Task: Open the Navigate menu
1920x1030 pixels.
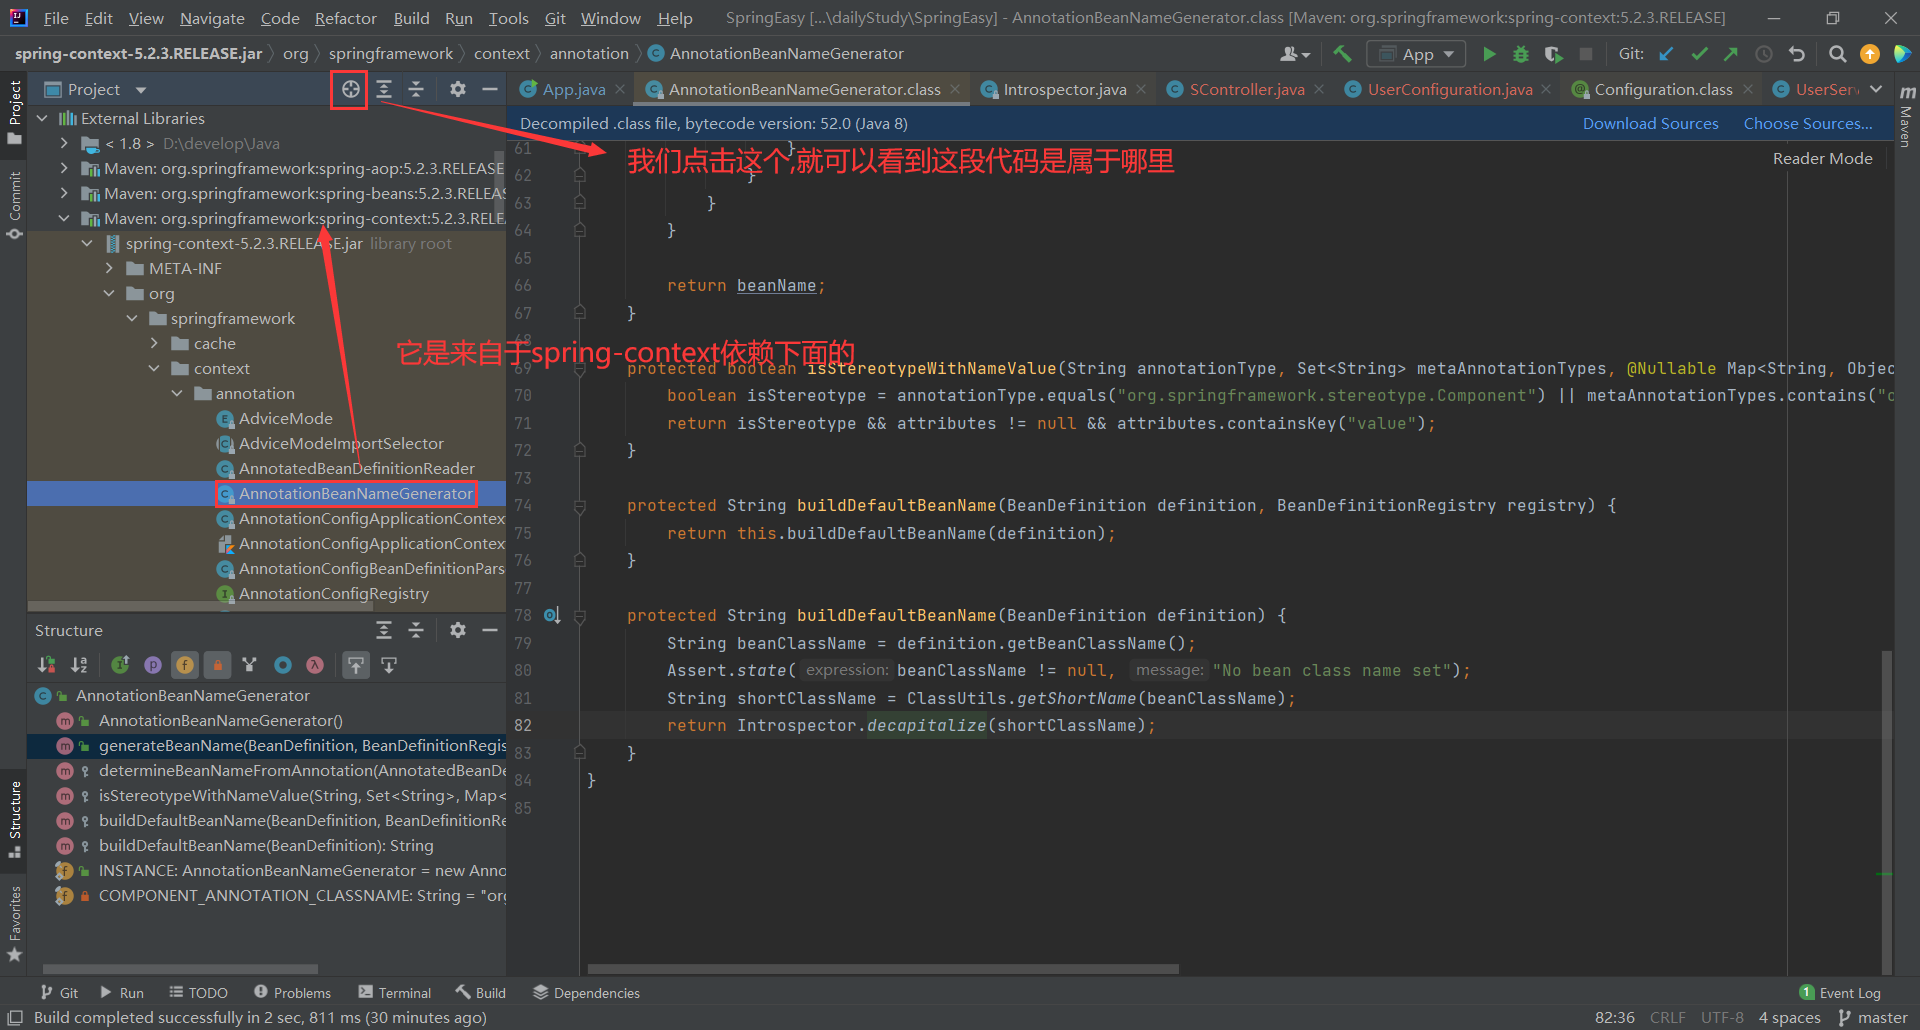Action: 212,18
